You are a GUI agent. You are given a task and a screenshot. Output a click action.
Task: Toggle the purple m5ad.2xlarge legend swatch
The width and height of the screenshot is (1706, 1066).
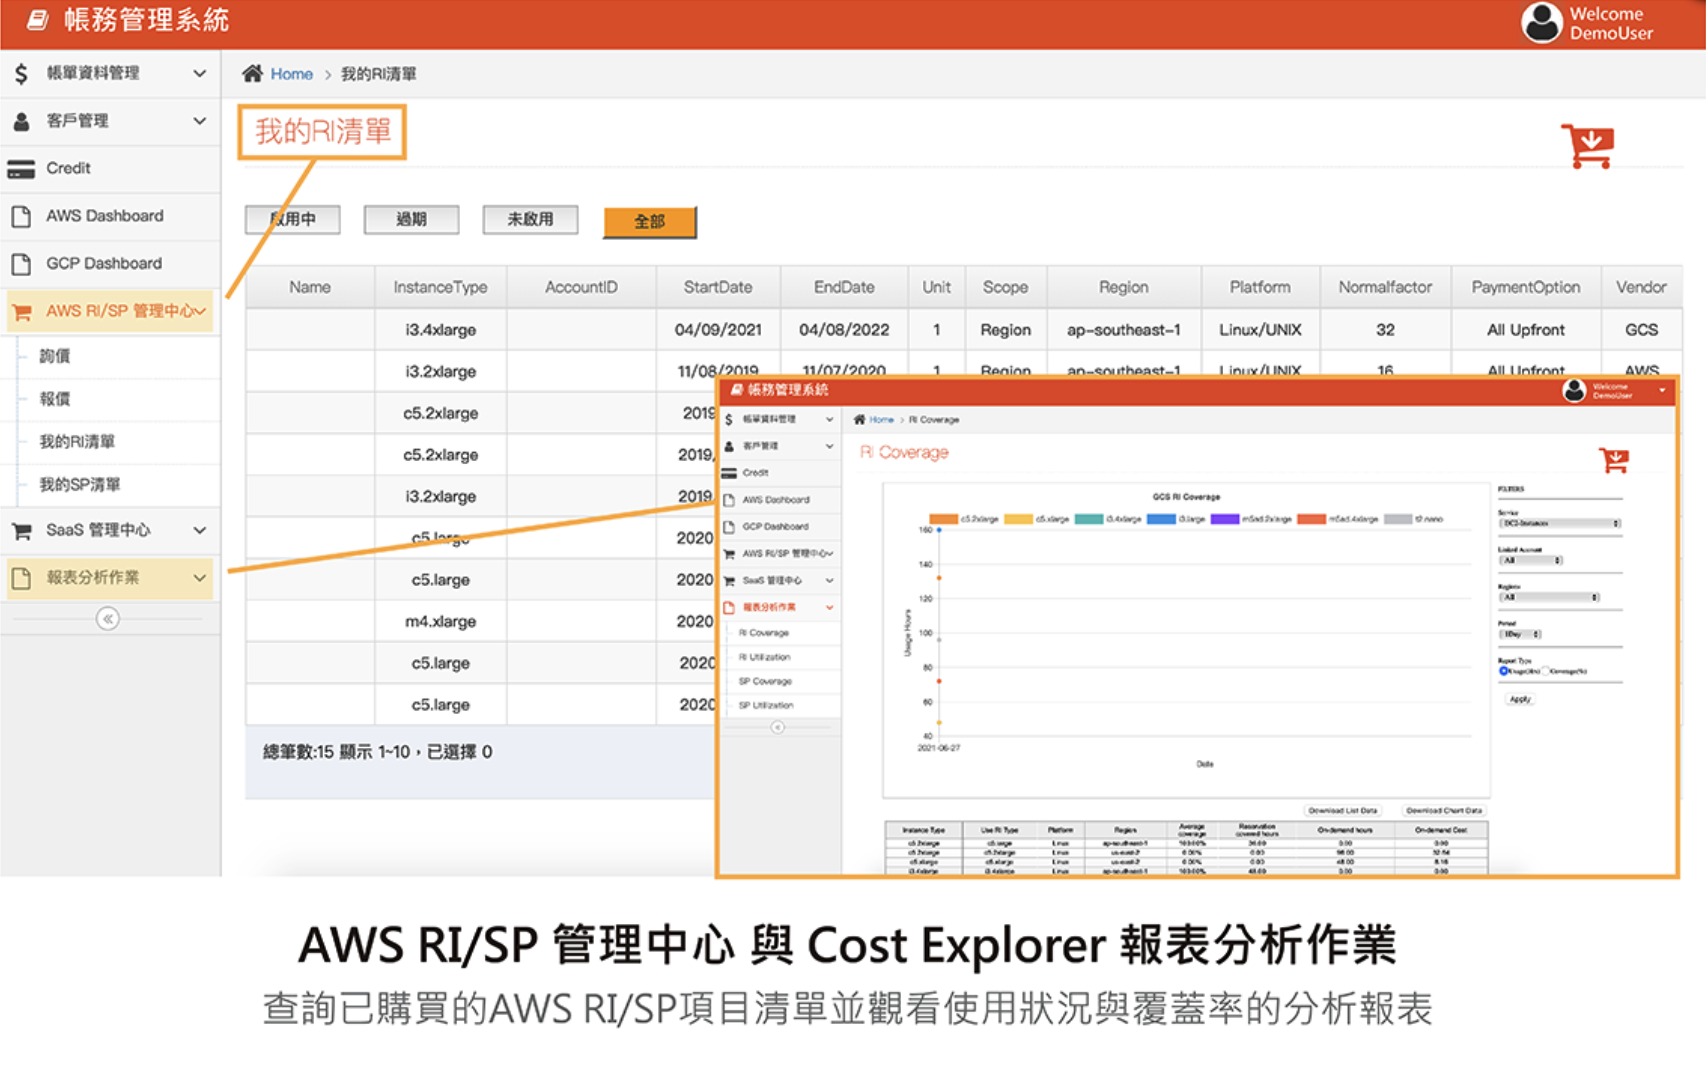pos(1225,519)
